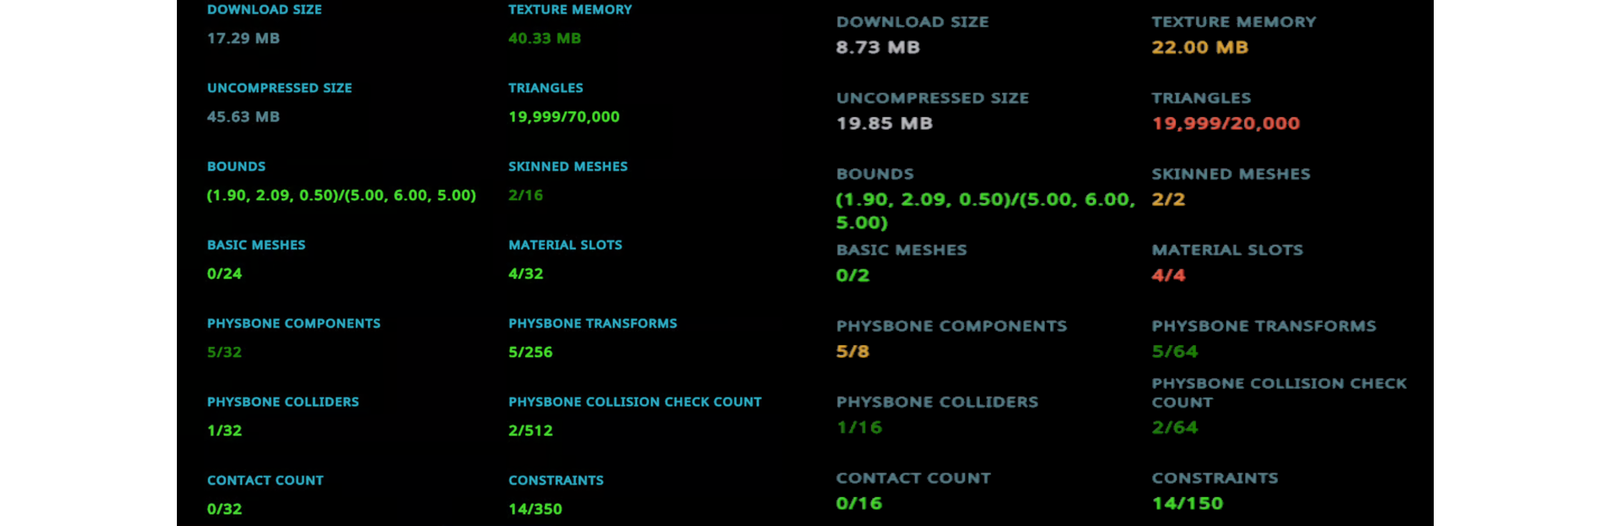Select the 2/16 skinned meshes value
This screenshot has height=526, width=1600.
[525, 195]
